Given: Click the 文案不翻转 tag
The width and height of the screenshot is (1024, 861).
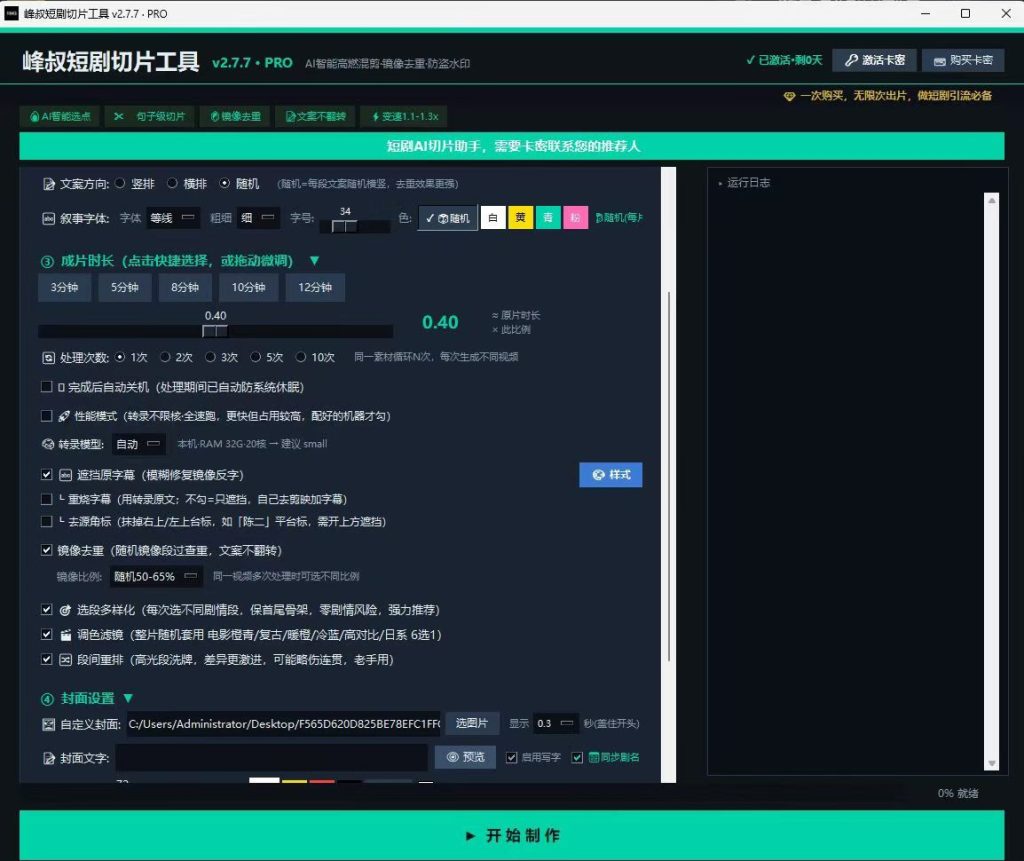Looking at the screenshot, I should coord(315,116).
